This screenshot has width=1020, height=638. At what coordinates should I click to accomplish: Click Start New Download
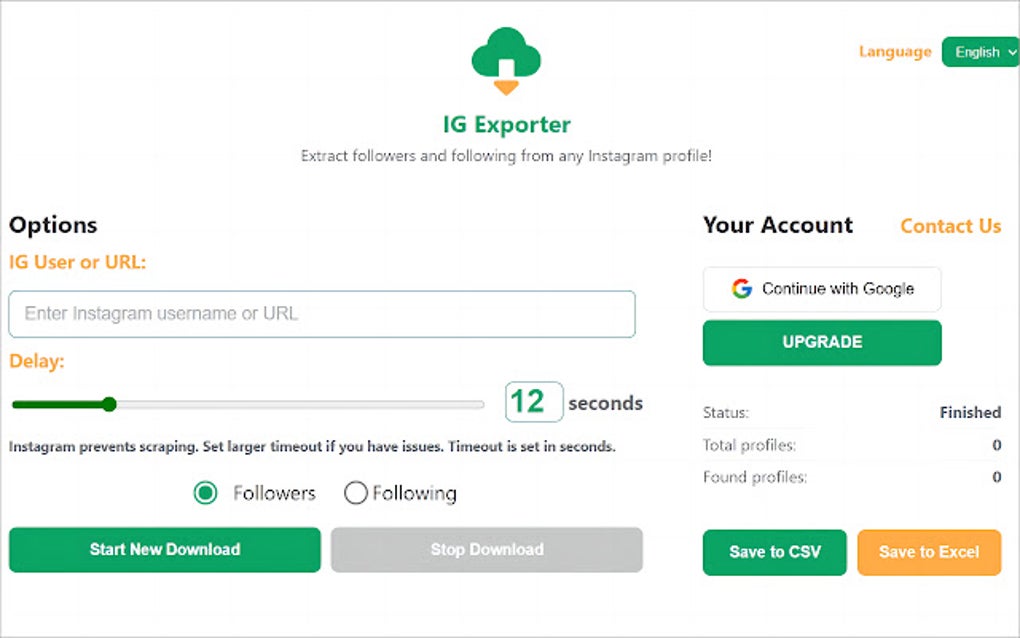click(x=164, y=549)
